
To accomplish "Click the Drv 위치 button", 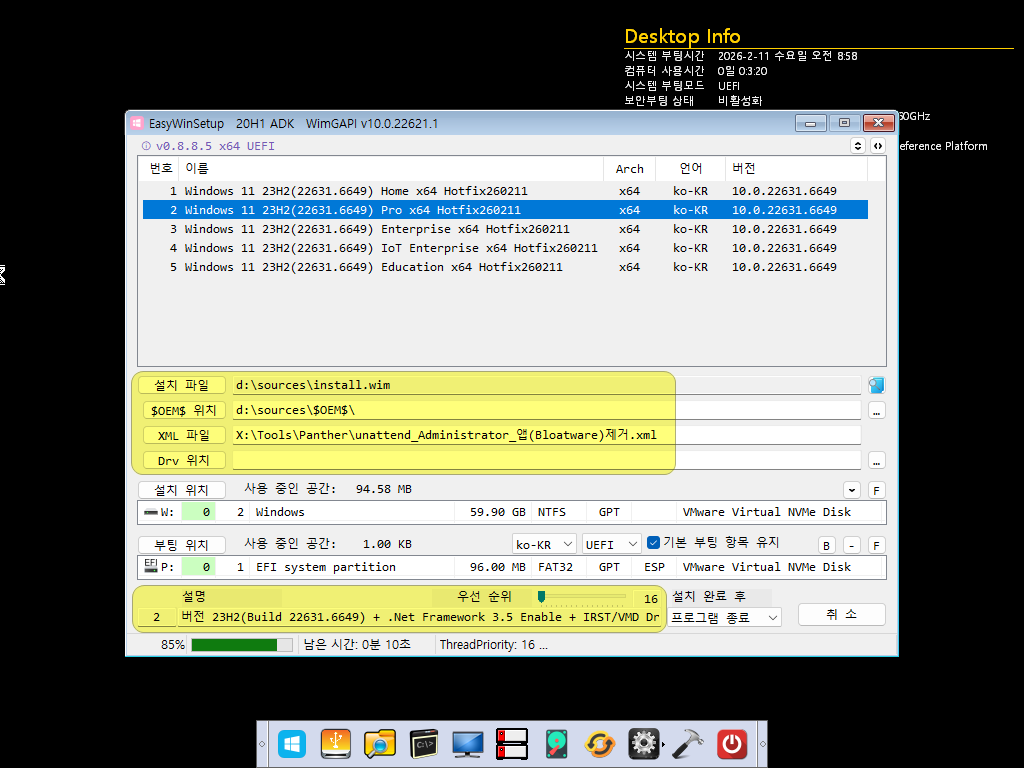I will click(184, 460).
